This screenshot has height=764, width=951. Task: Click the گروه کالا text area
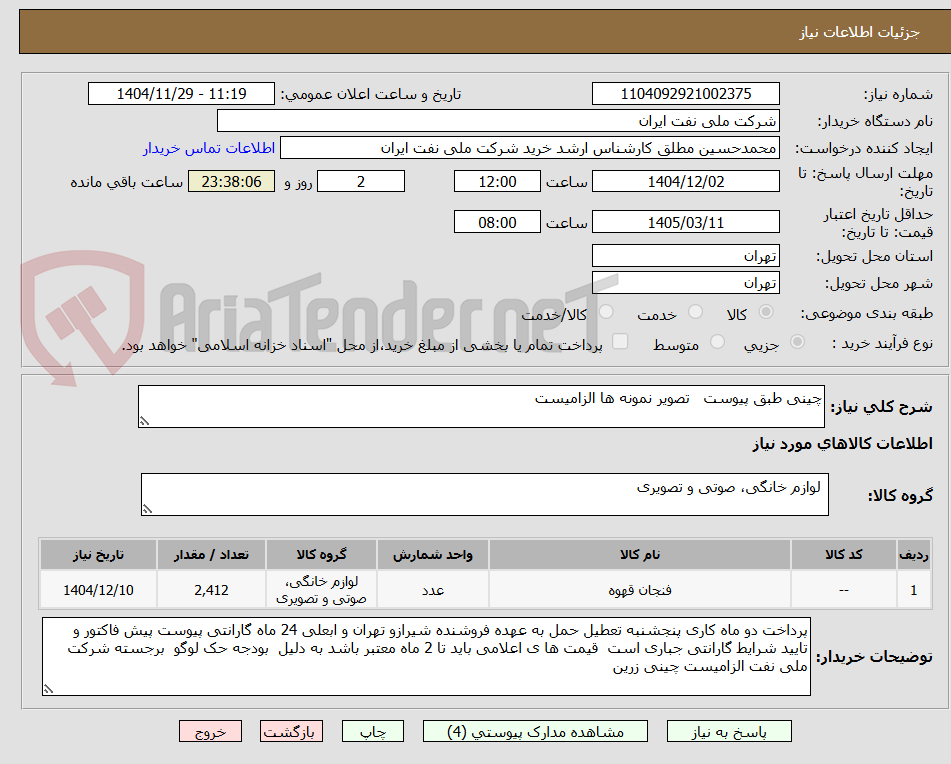coord(485,495)
